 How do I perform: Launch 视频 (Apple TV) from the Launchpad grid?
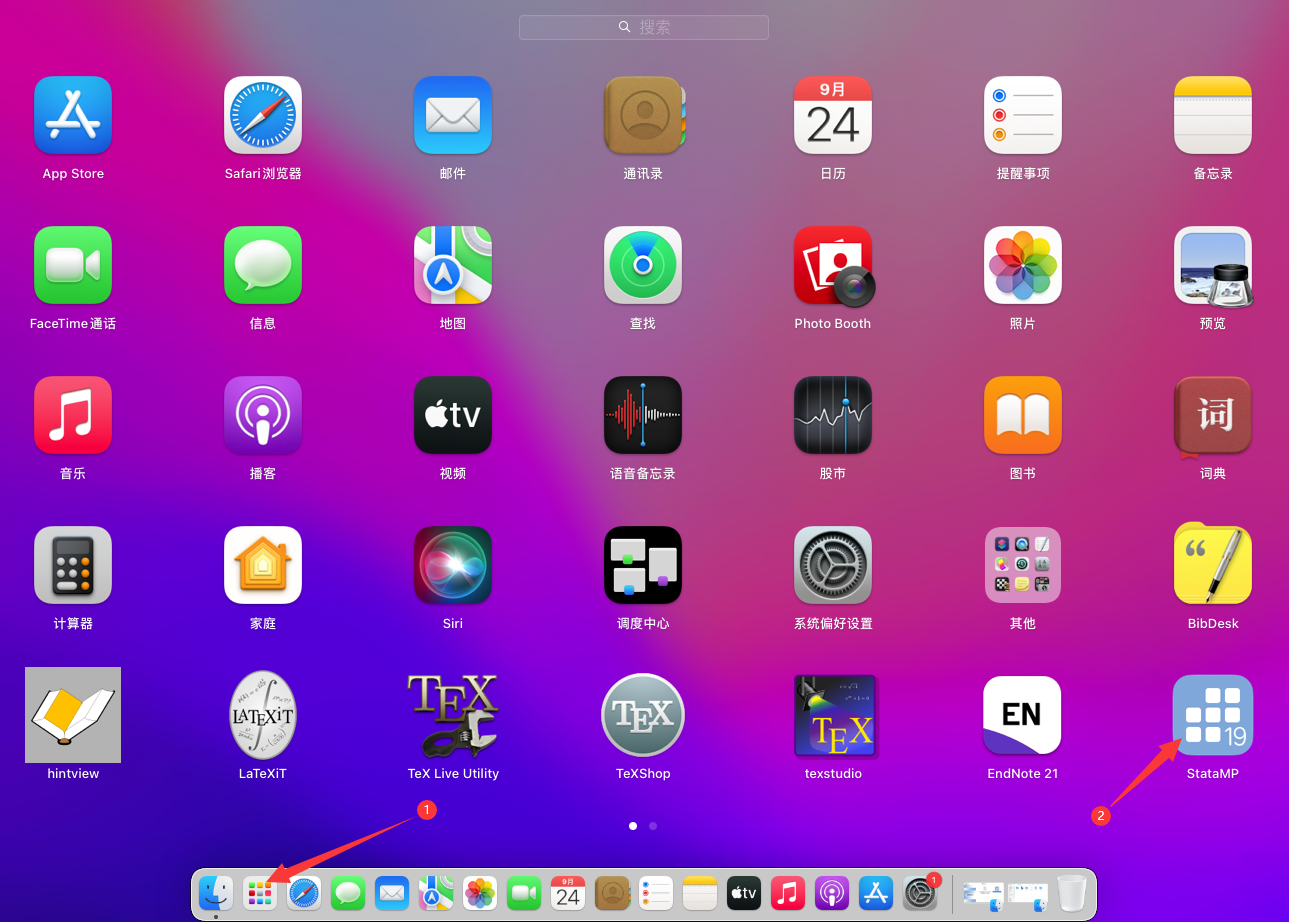click(x=453, y=415)
